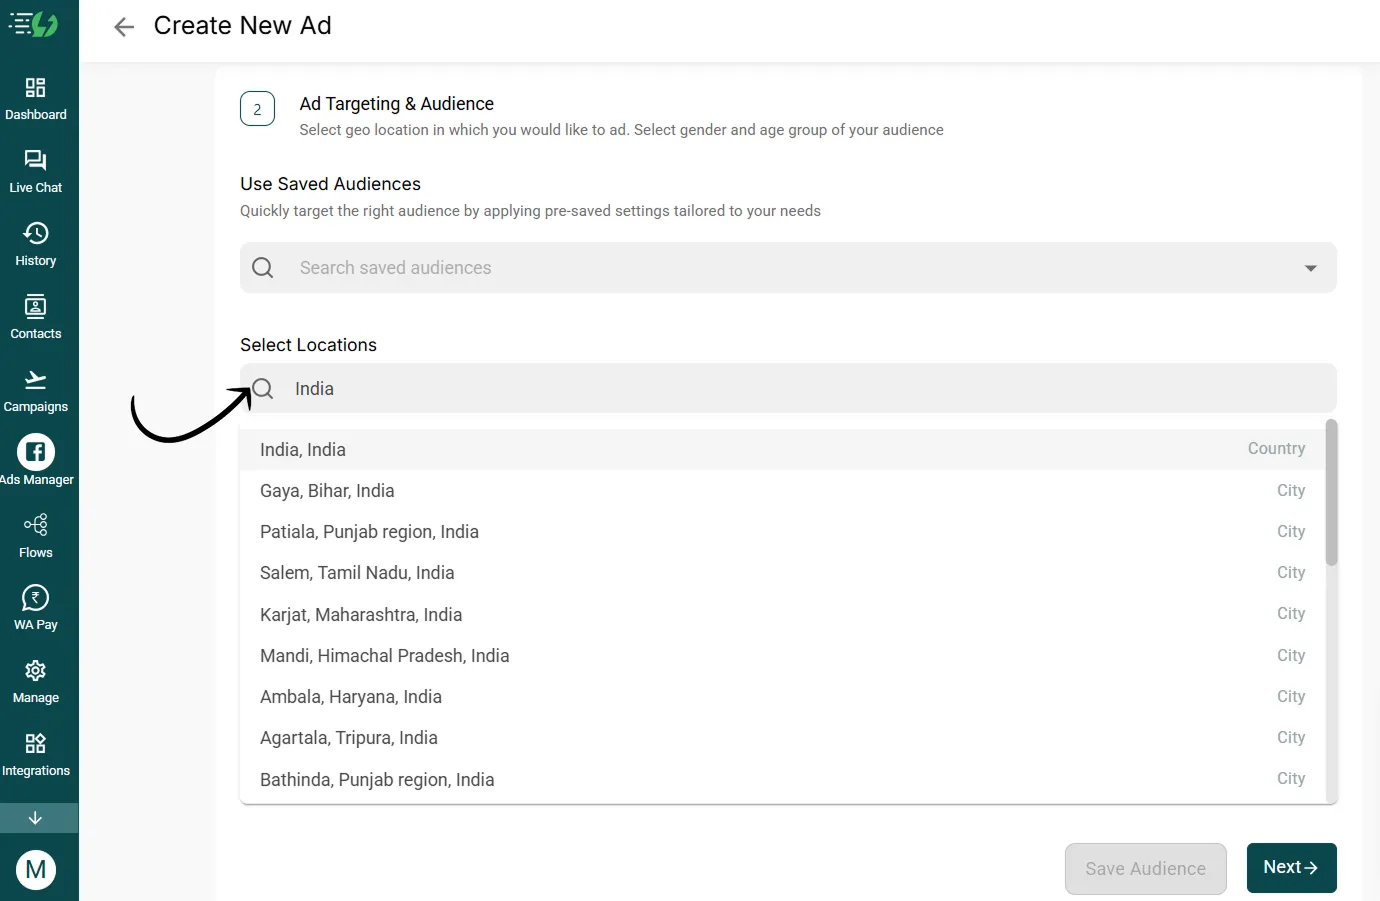Open the Contacts section
Viewport: 1380px width, 901px height.
[x=36, y=307]
